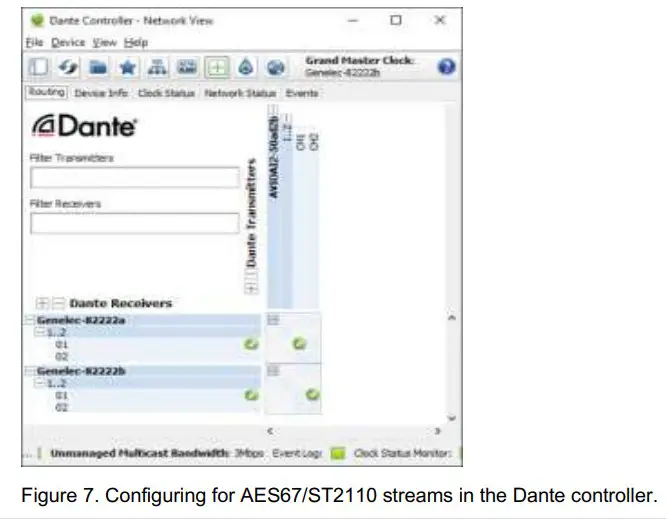Image resolution: width=666 pixels, height=520 pixels.
Task: Open the Help menu
Action: (136, 42)
